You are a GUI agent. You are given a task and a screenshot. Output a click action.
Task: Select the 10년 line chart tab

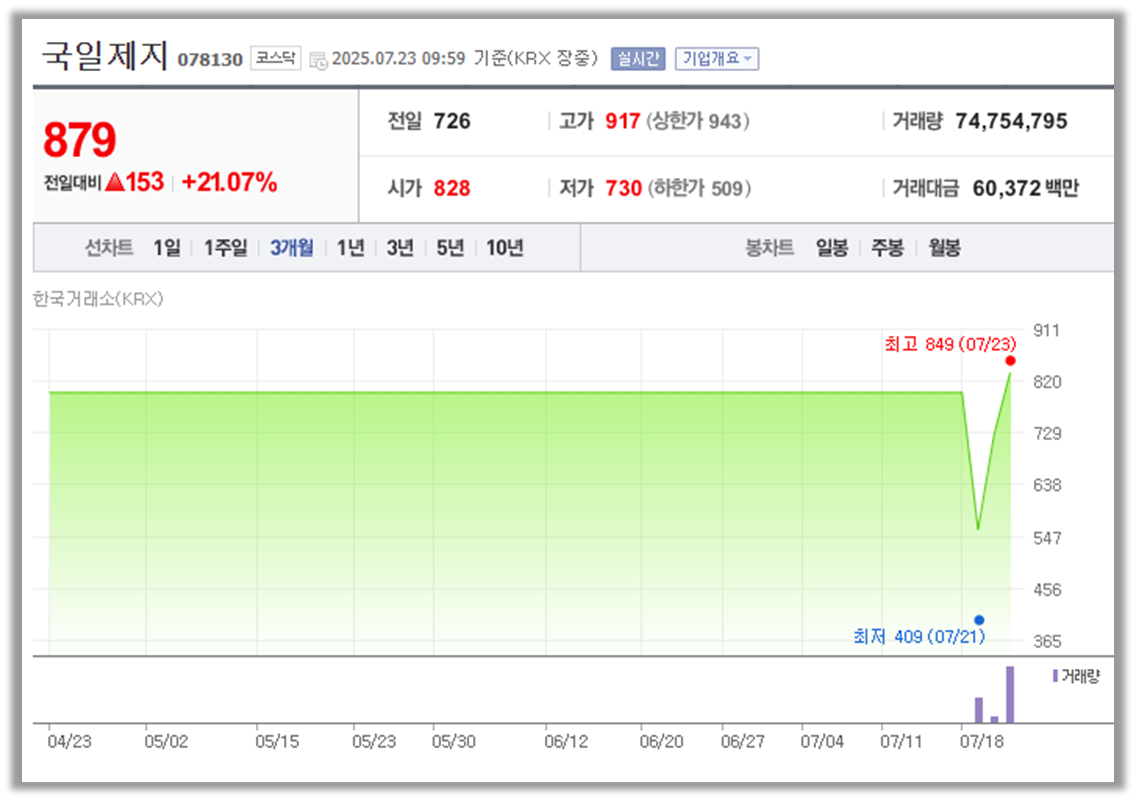click(505, 248)
